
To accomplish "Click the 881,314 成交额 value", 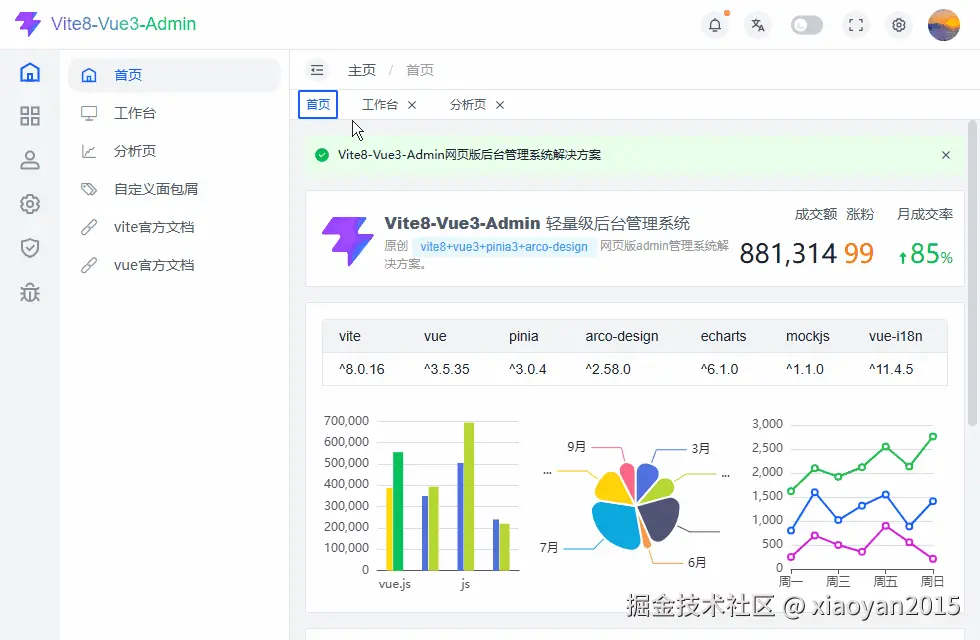I will 788,254.
